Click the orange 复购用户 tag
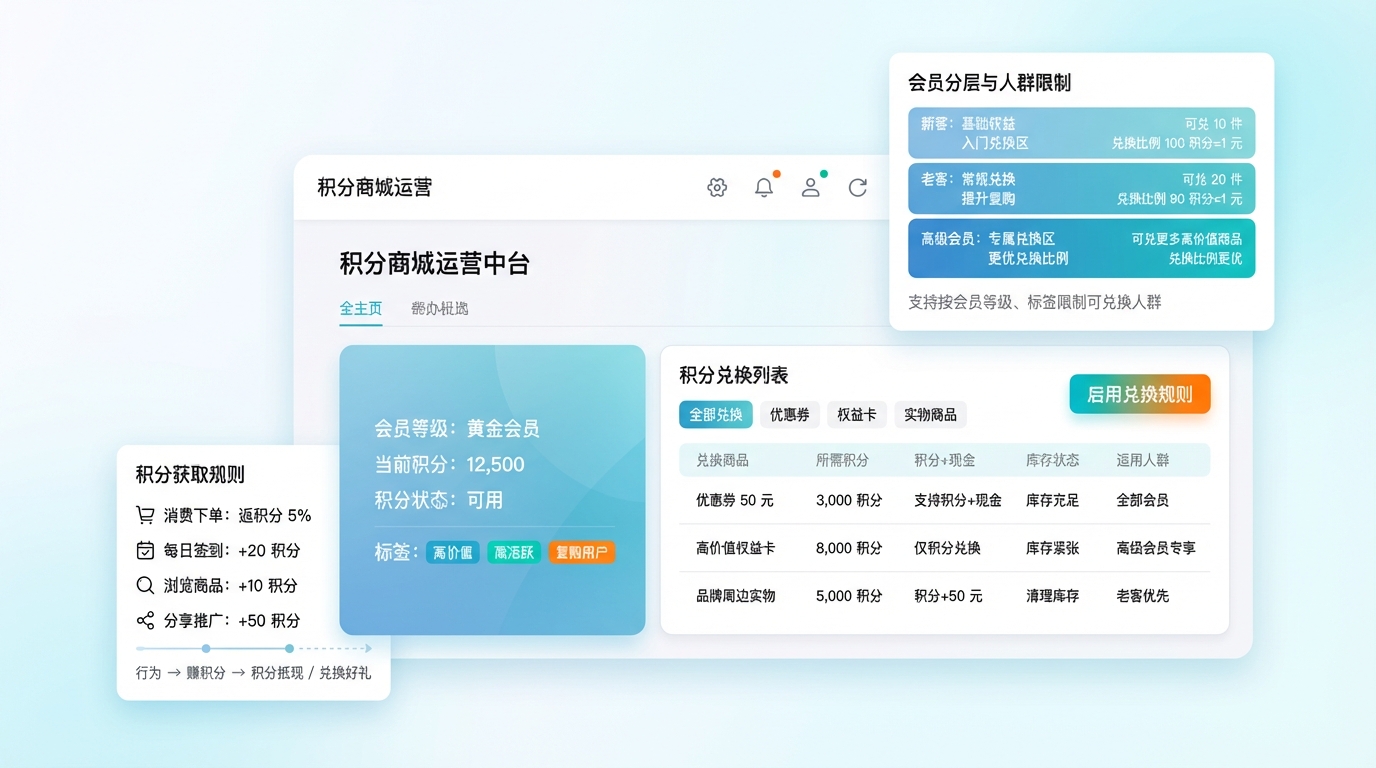1376x768 pixels. coord(581,552)
